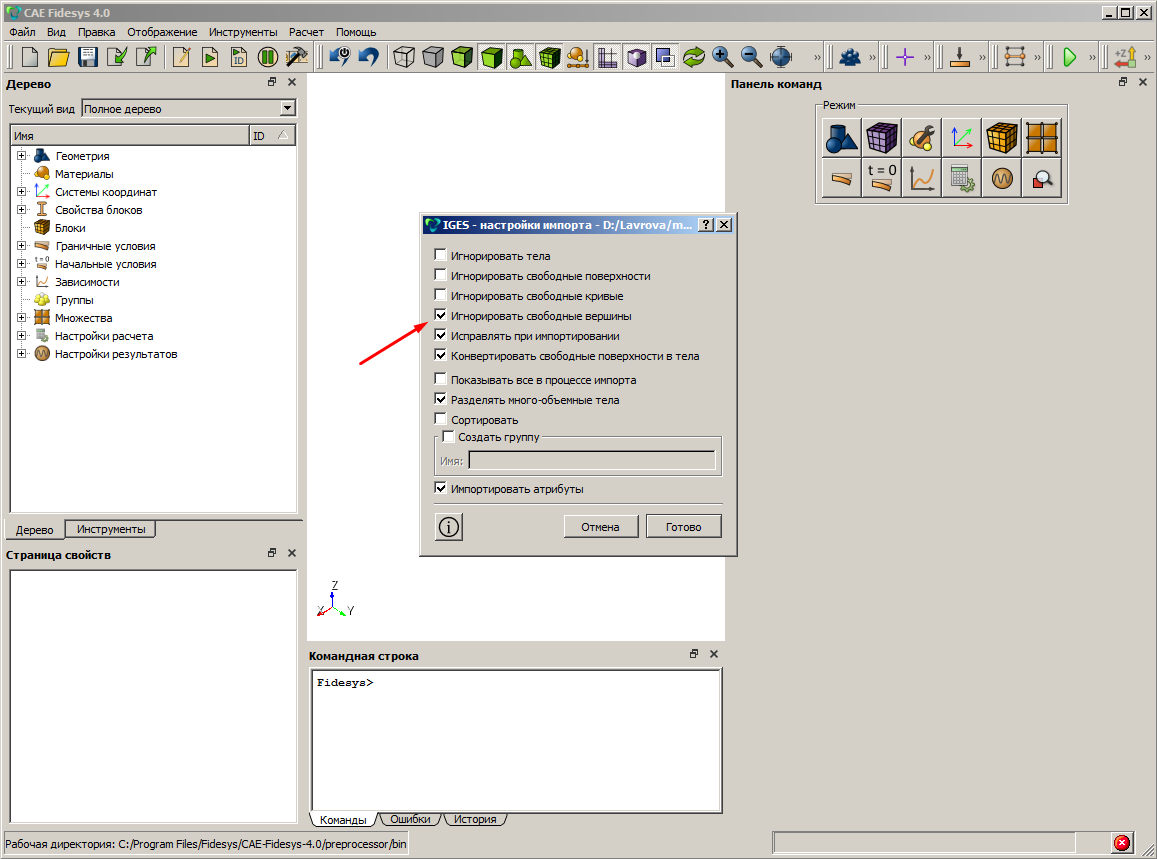Open coordinate systems mode icon in the command panel

[x=961, y=137]
